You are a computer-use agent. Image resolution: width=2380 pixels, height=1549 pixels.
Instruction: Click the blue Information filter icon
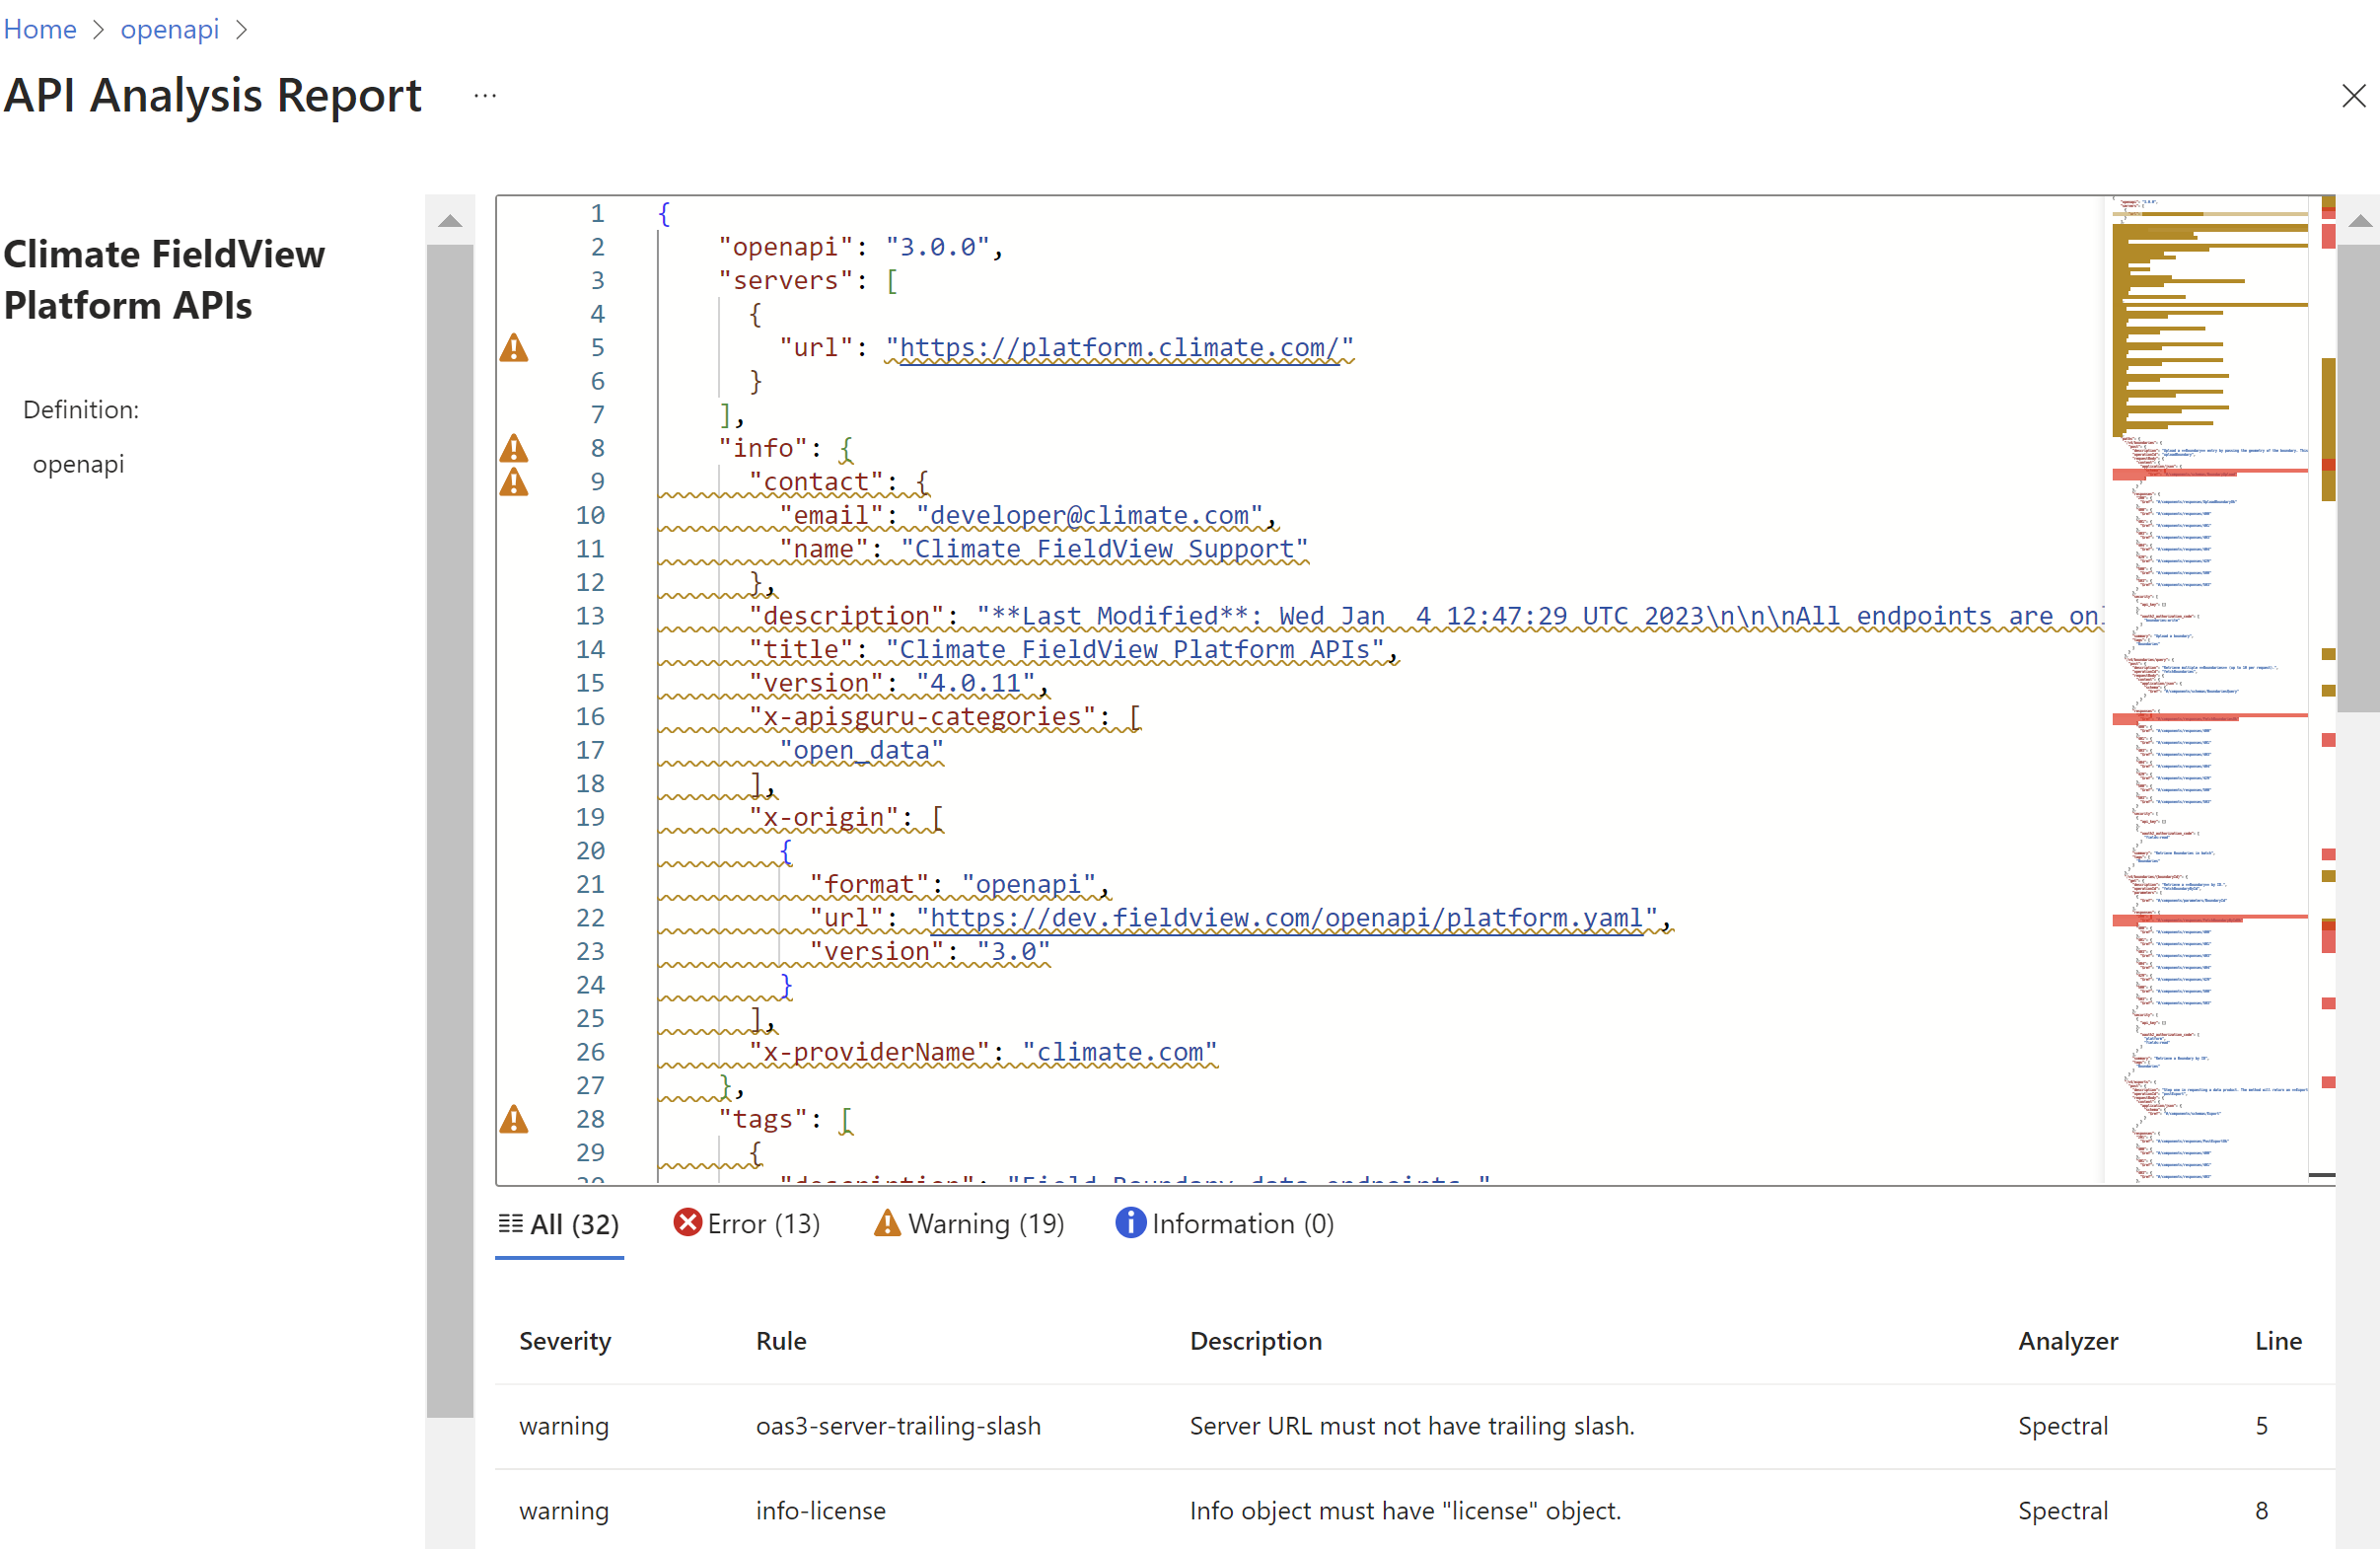1130,1223
